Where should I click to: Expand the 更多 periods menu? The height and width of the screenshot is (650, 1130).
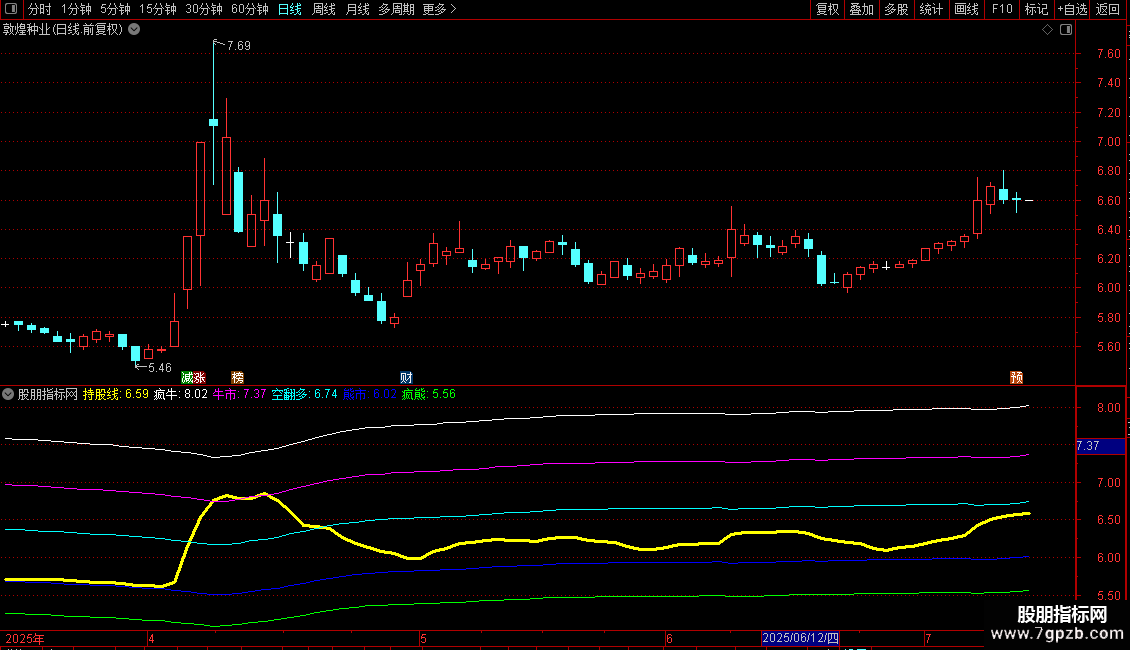(x=439, y=9)
